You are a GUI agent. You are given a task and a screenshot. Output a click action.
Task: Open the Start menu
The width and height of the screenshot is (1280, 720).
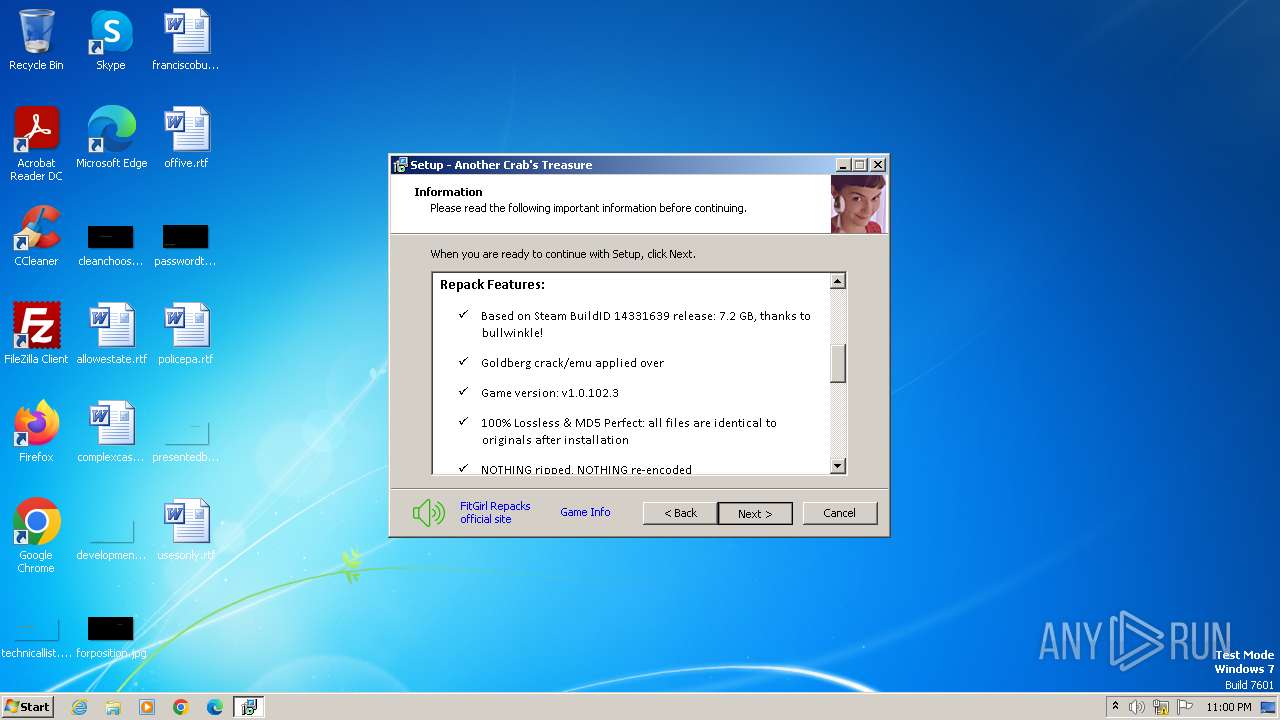27,707
